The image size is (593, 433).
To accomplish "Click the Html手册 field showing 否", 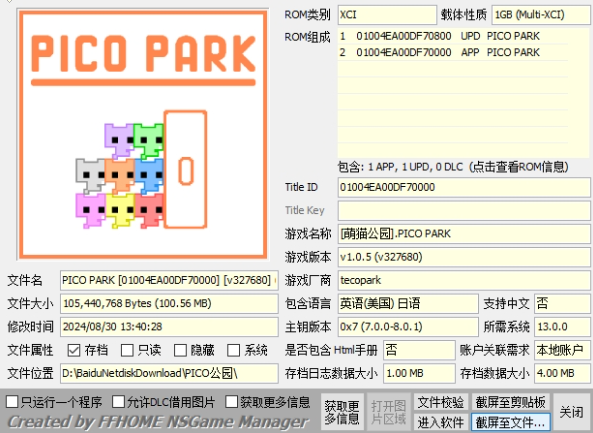I will pos(419,350).
